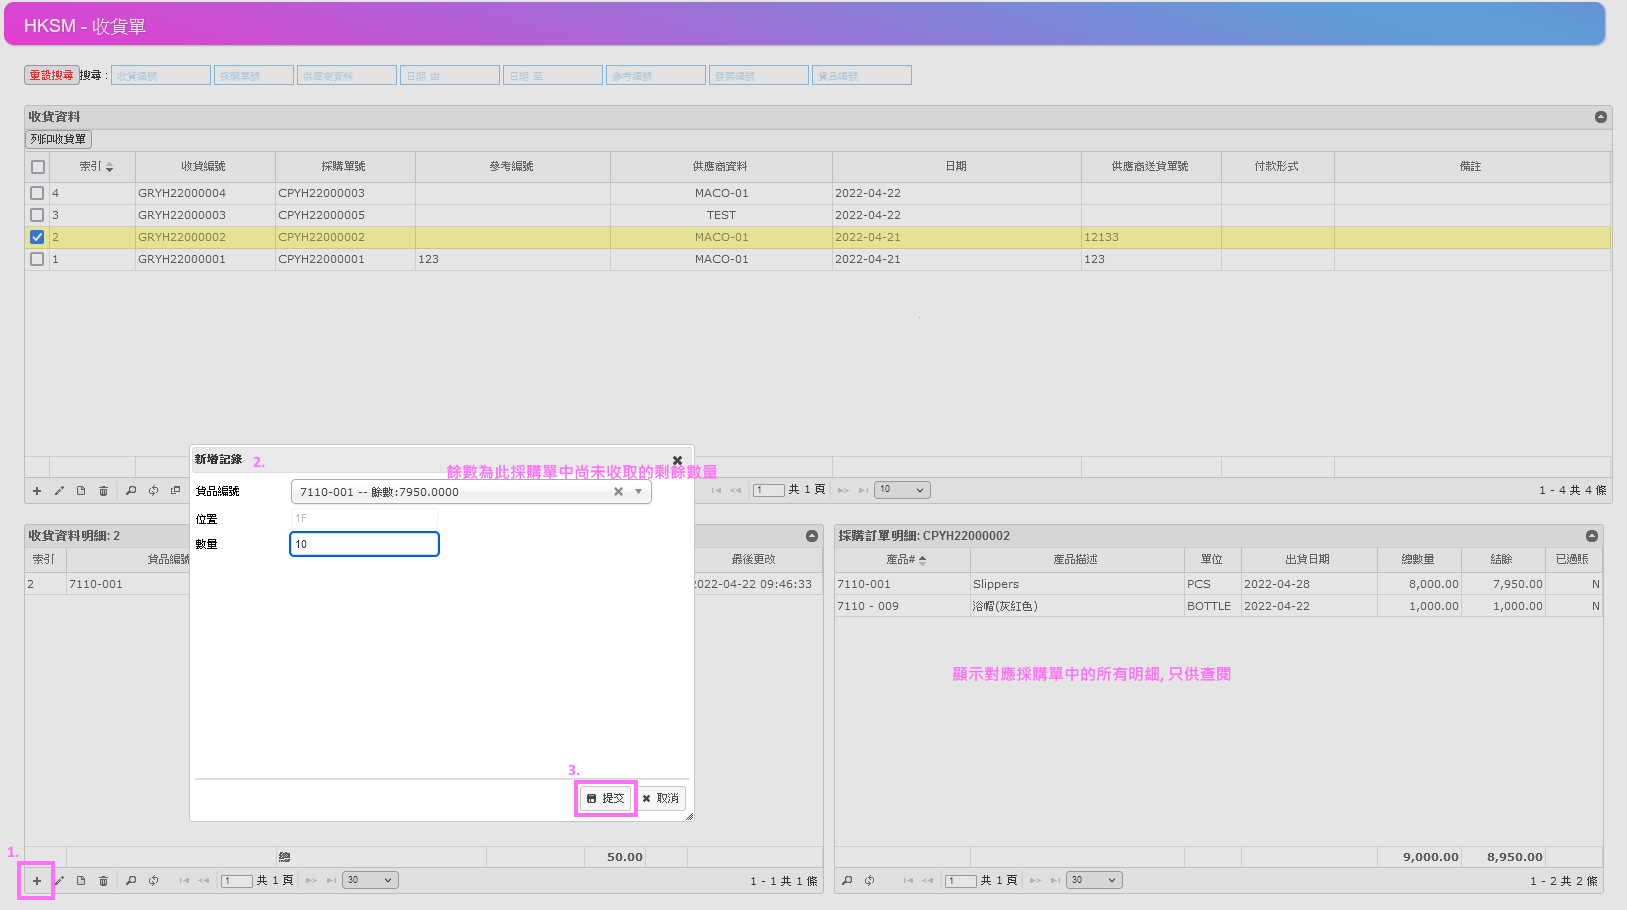This screenshot has height=910, width=1627.
Task: Close the 新增記錄 dialog with X
Action: (677, 460)
